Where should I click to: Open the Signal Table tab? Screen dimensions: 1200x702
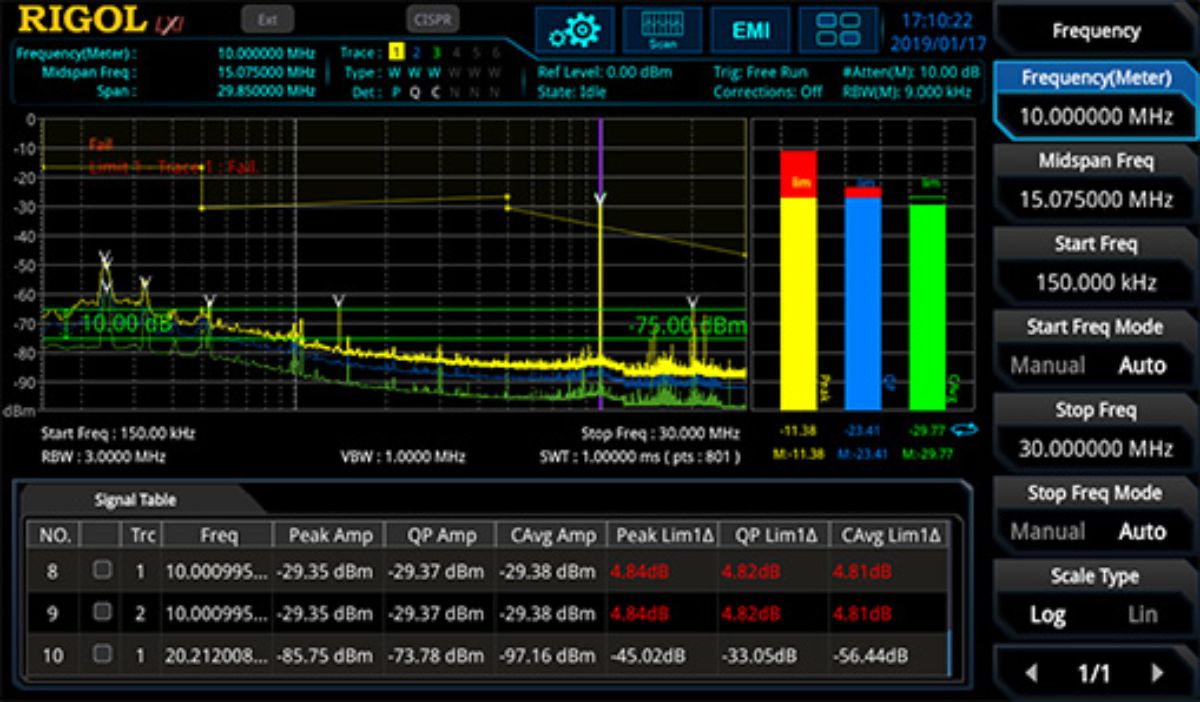click(x=135, y=500)
